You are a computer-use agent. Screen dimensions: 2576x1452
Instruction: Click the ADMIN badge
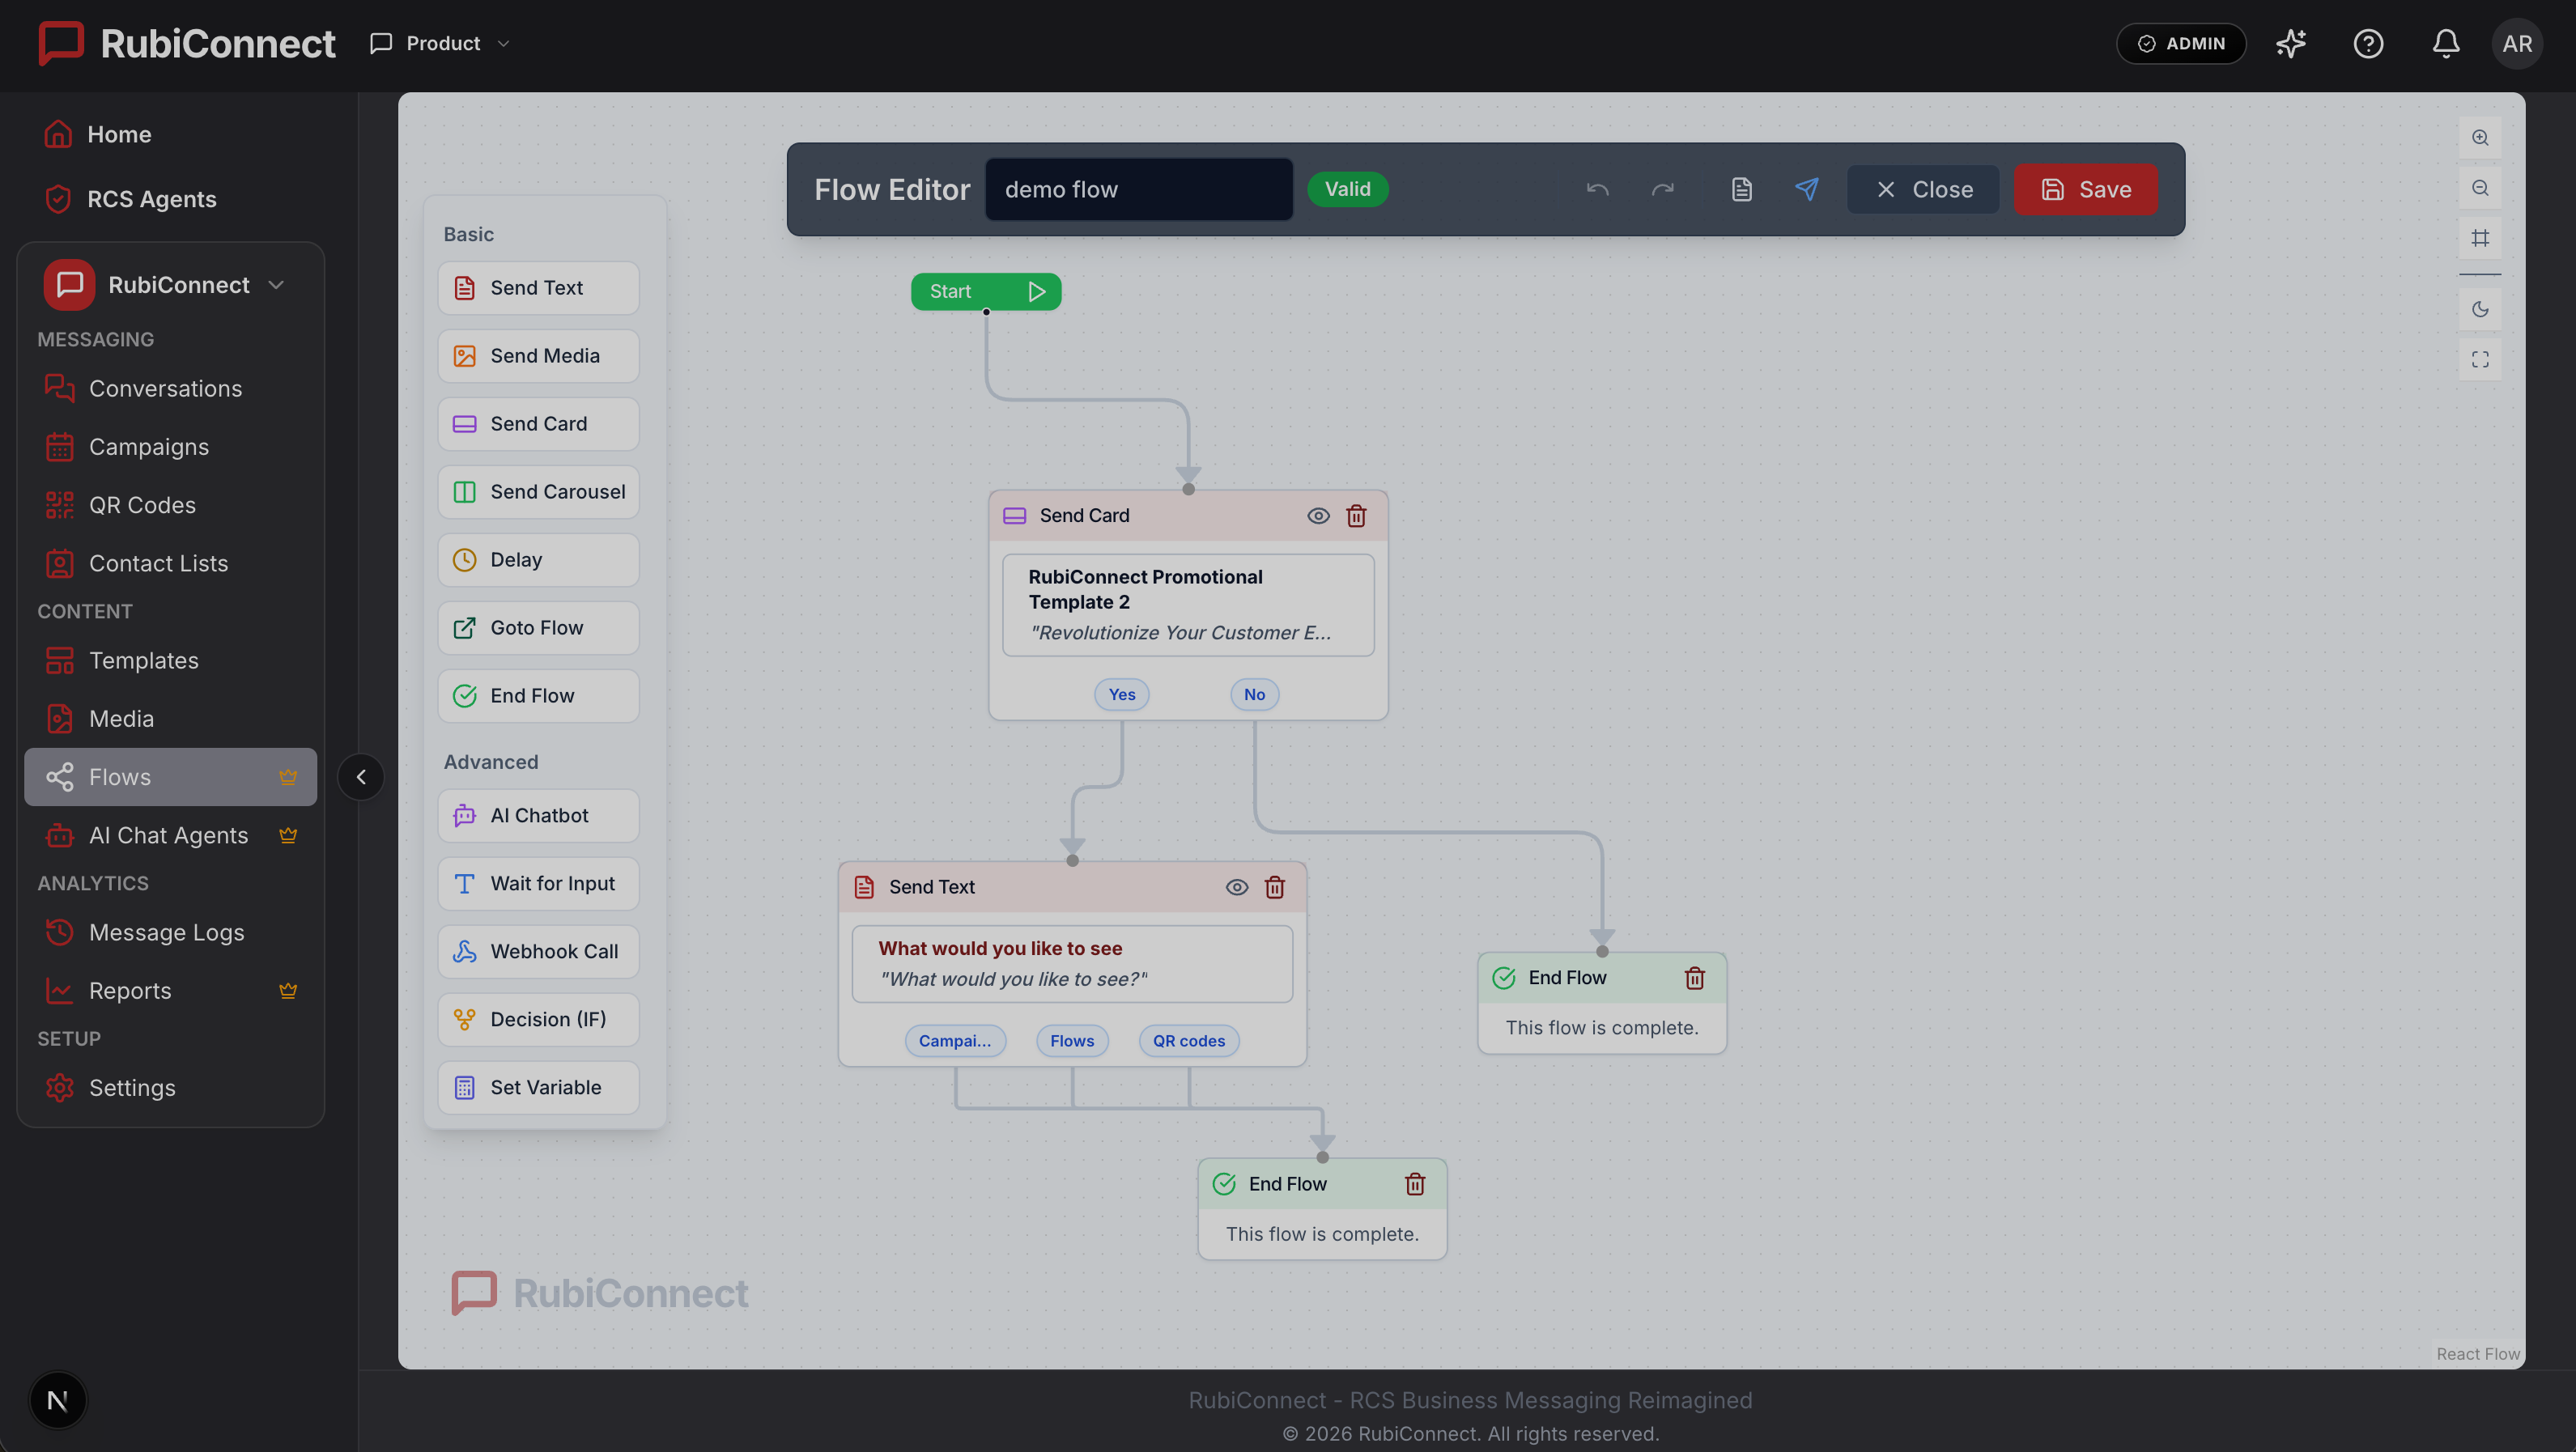[x=2181, y=43]
